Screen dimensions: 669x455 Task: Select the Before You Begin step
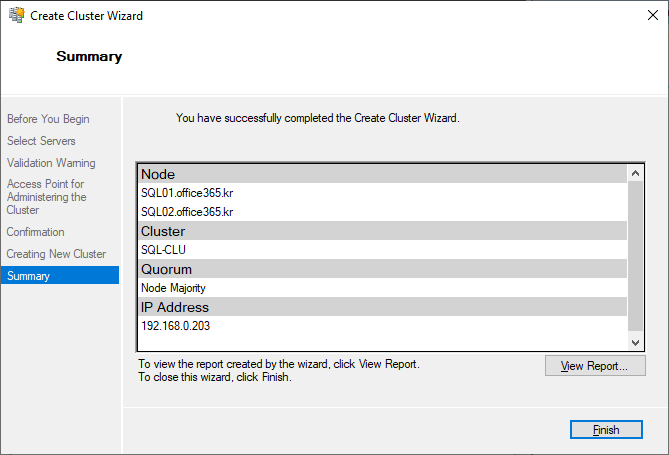(48, 119)
